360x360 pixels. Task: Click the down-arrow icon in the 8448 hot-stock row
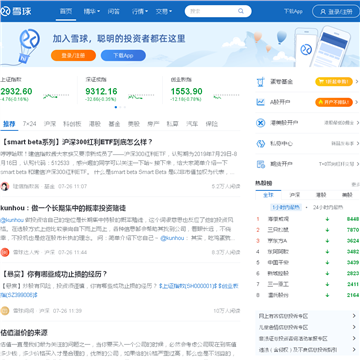327,219
